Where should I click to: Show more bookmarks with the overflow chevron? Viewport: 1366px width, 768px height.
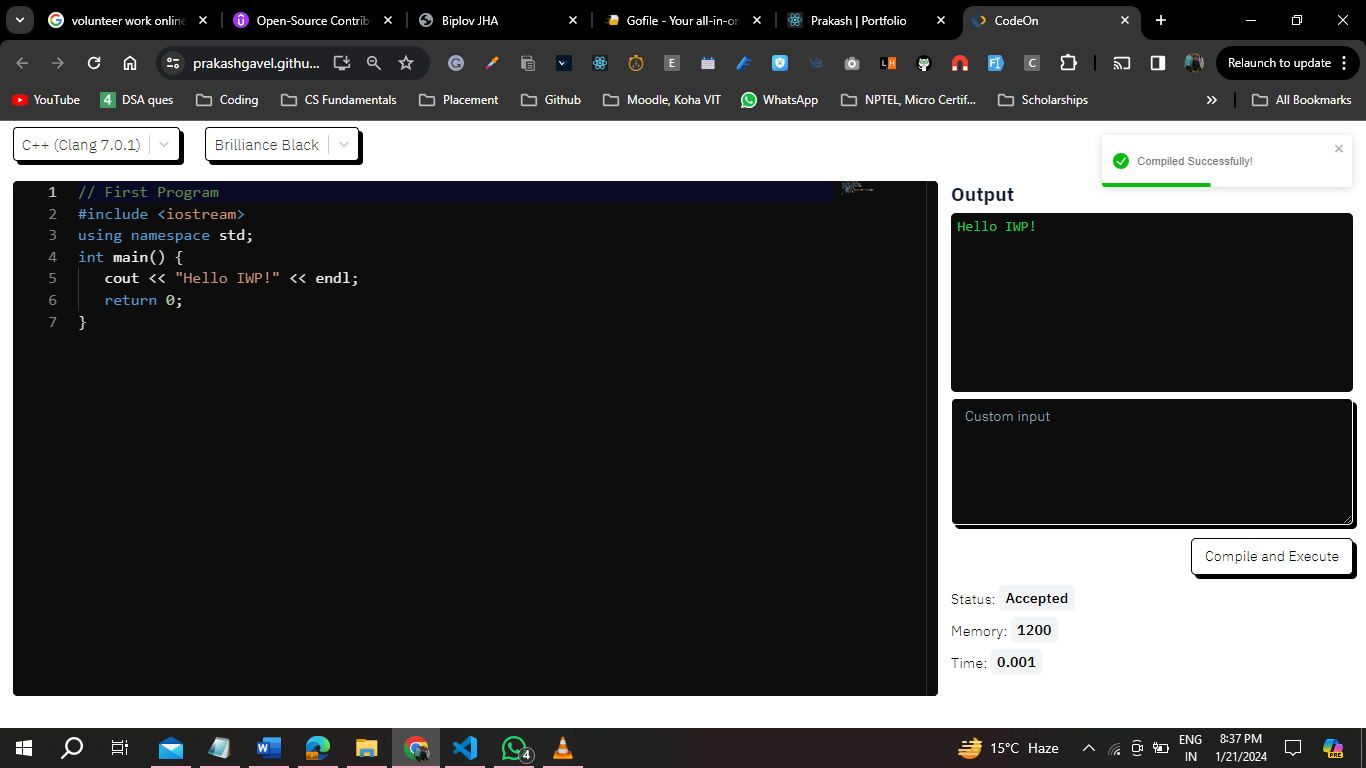tap(1212, 100)
